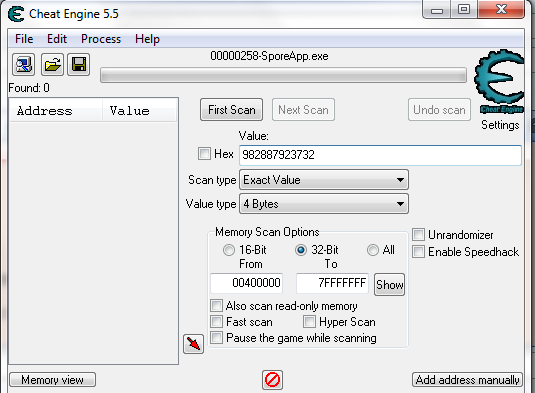
Task: Click Cheat Engine title bar logo icon
Action: click(x=16, y=14)
